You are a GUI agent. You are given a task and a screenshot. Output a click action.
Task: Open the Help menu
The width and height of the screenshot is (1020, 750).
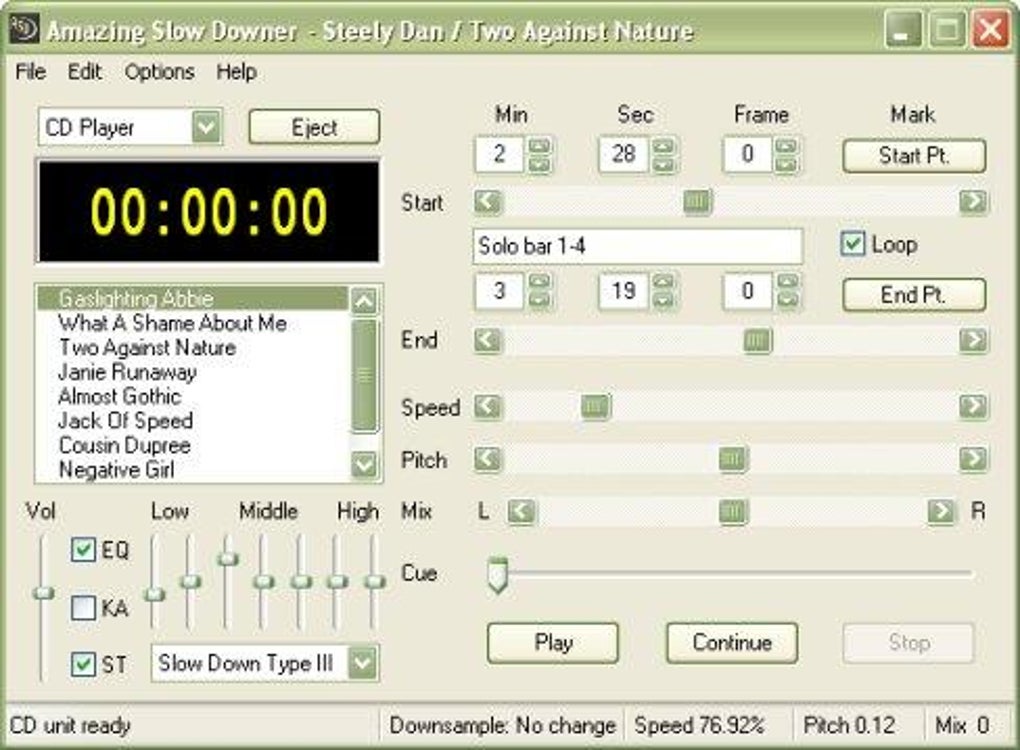click(x=236, y=72)
